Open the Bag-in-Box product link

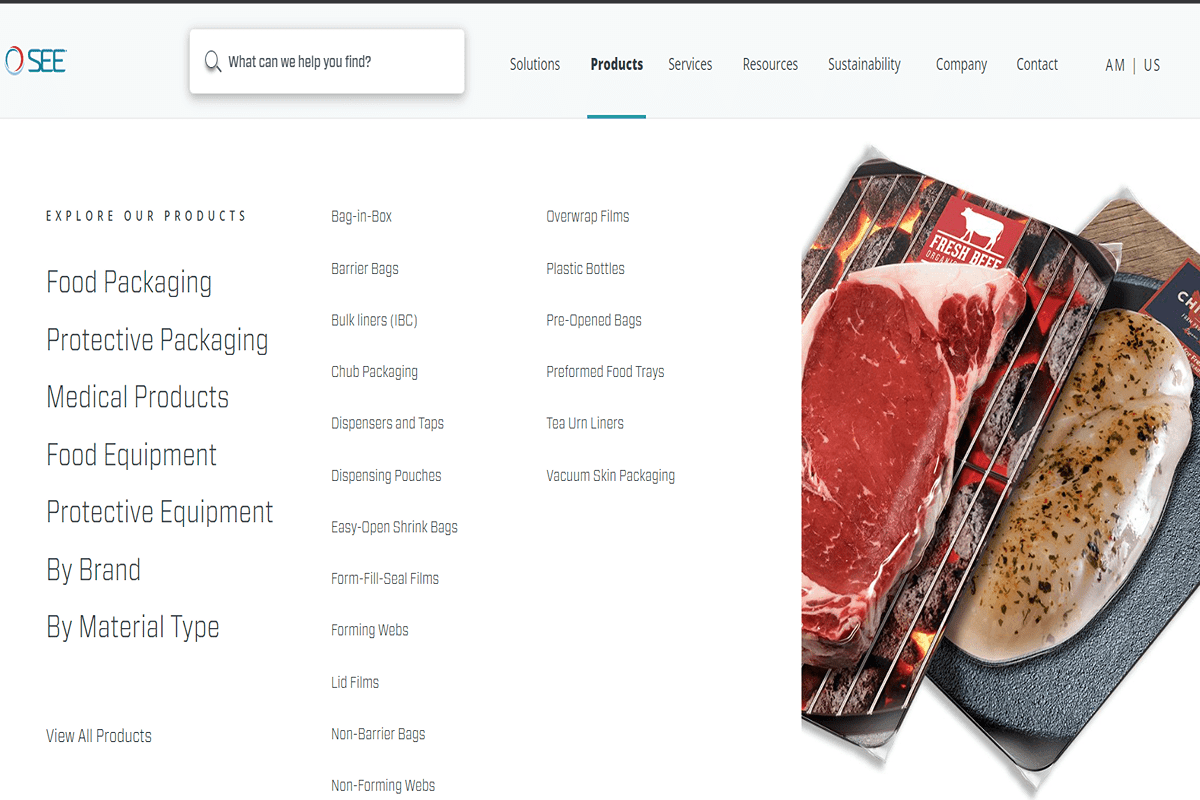(361, 216)
